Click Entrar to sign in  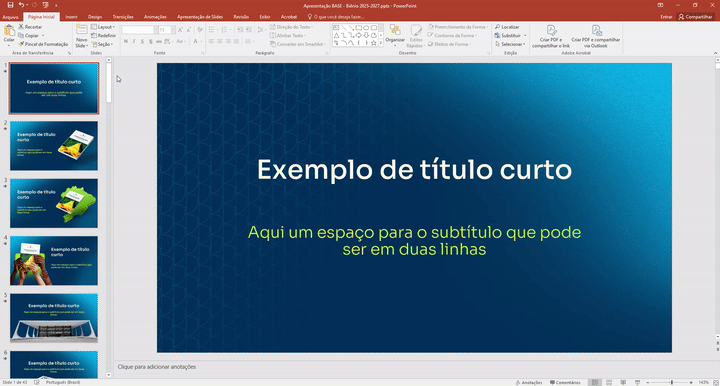666,17
